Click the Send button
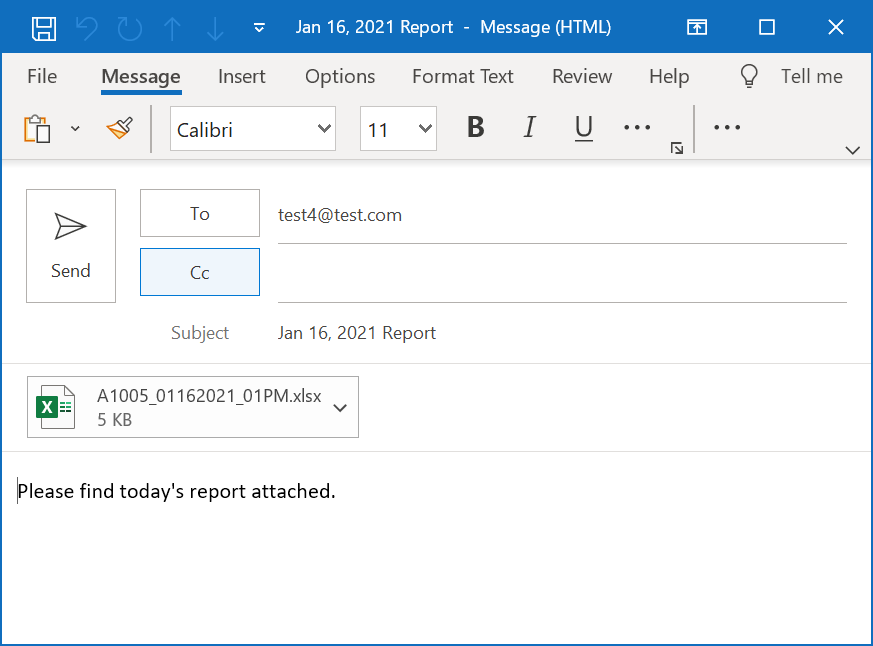Image resolution: width=873 pixels, height=646 pixels. [70, 245]
